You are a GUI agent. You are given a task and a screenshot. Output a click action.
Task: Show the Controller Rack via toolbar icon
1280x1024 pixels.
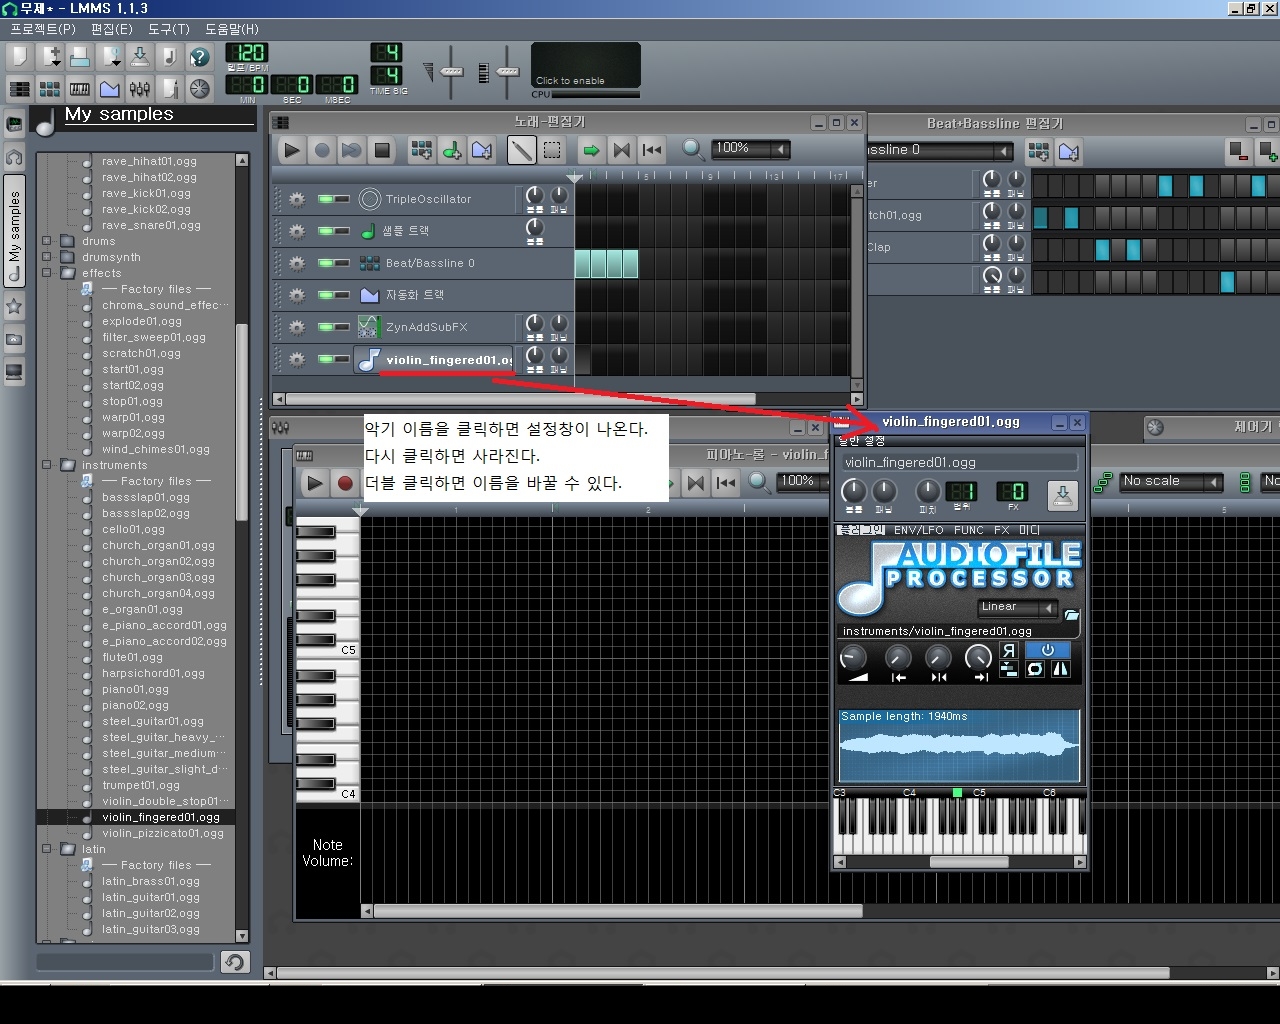point(199,89)
